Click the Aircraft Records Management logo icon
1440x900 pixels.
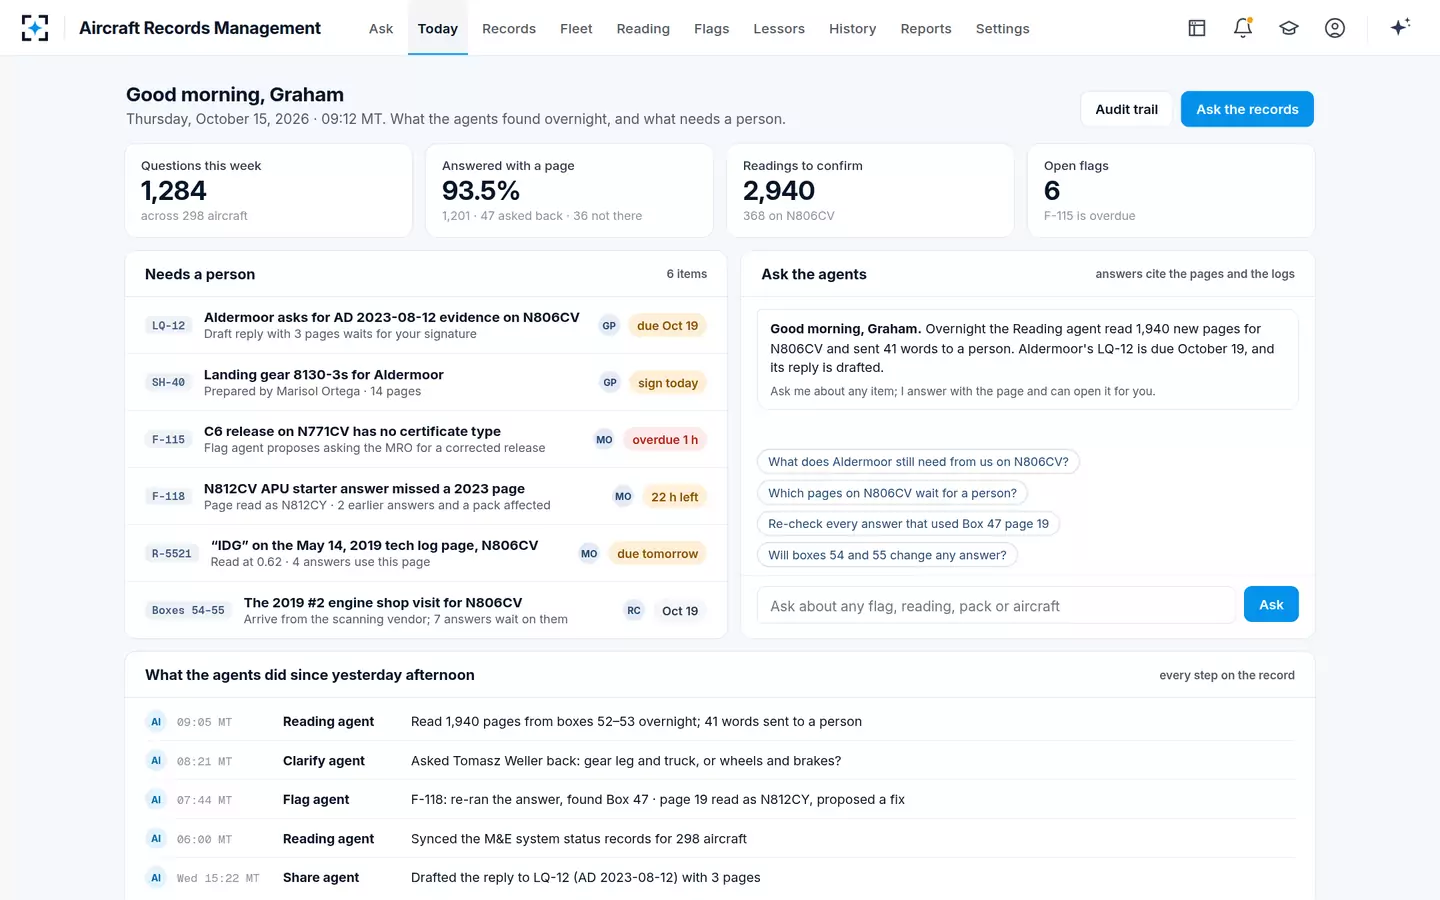pos(35,28)
